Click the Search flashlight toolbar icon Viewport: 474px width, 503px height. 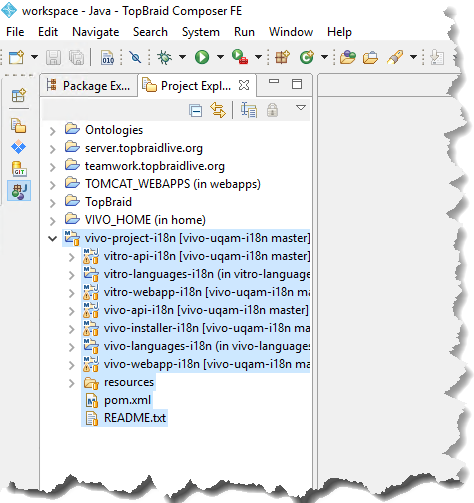[395, 57]
